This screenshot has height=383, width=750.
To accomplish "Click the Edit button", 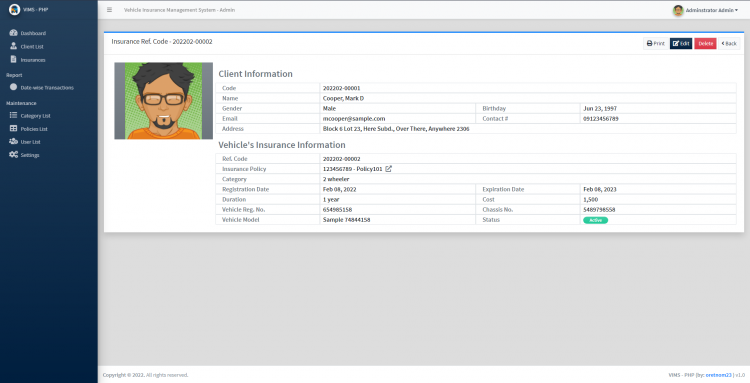I will pyautogui.click(x=681, y=44).
